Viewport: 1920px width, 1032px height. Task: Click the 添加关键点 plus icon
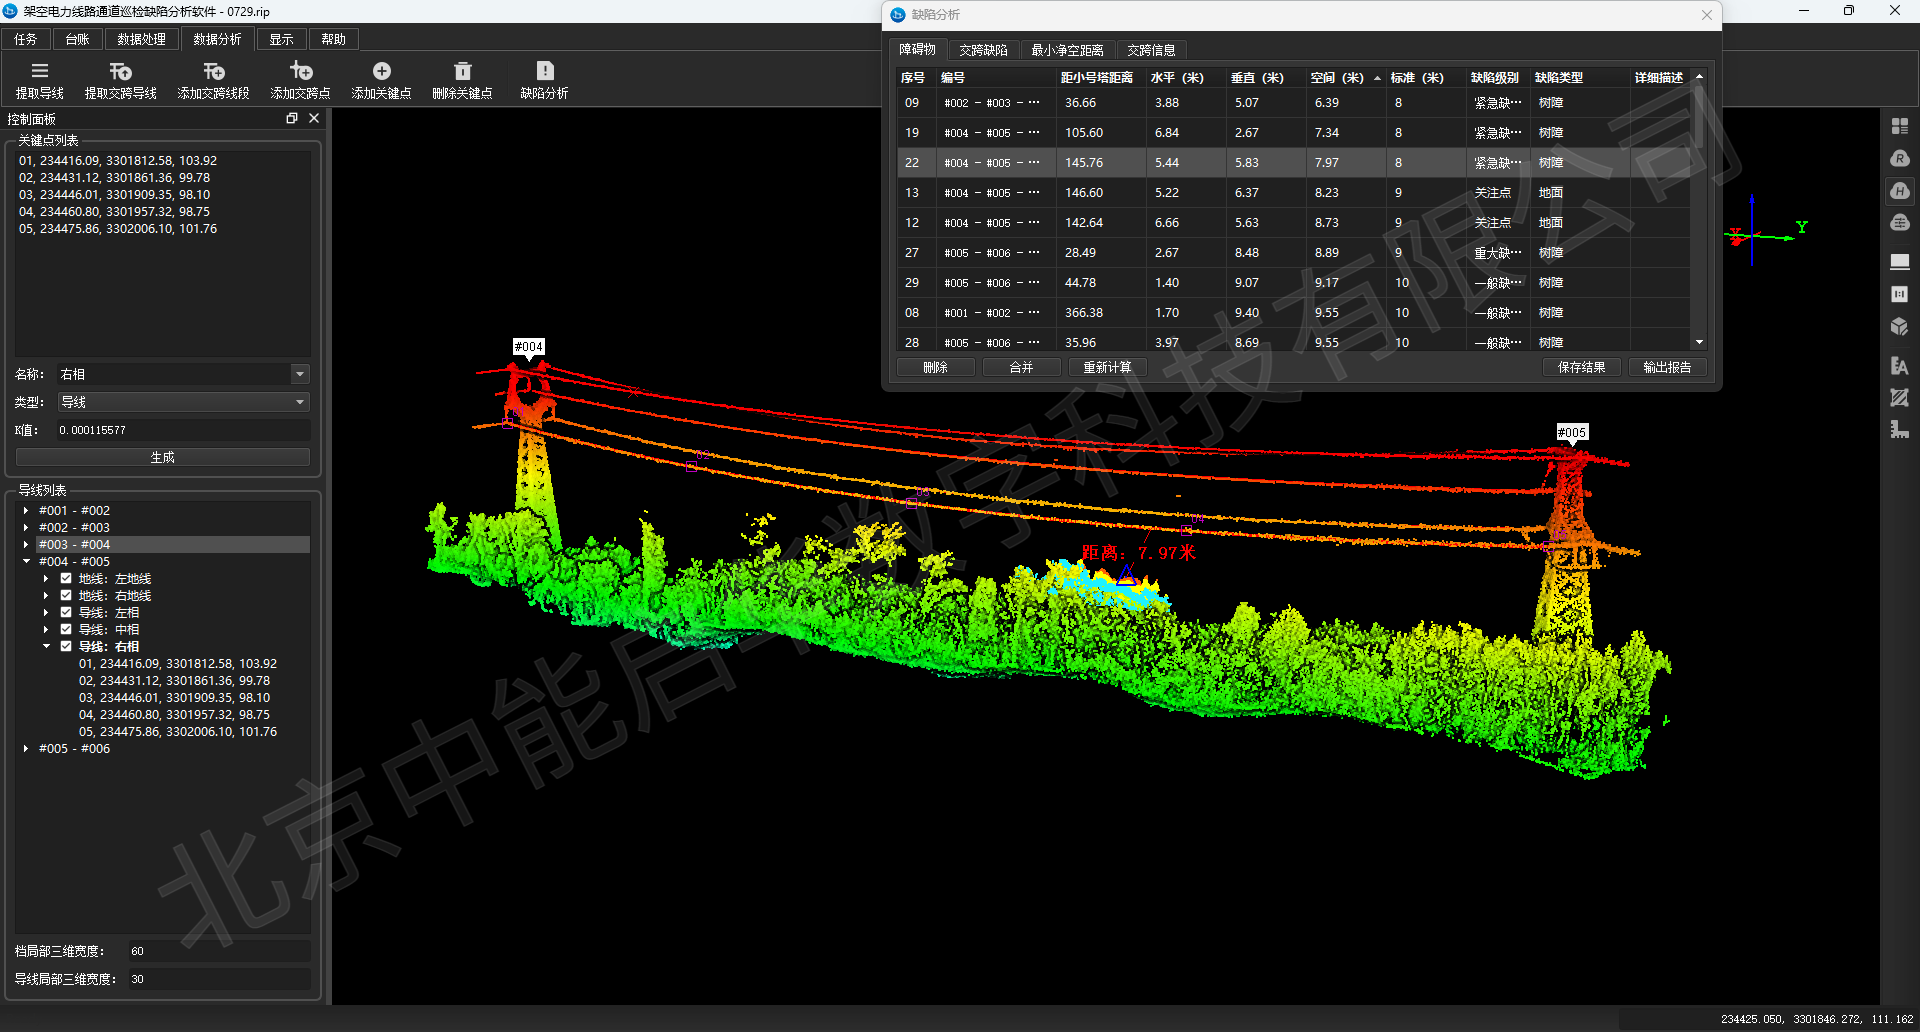[x=381, y=72]
